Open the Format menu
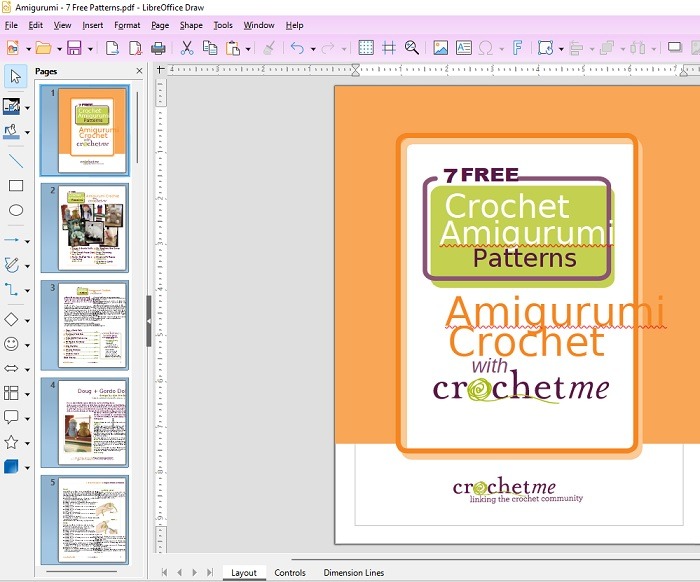Viewport: 700px width, 582px height. pyautogui.click(x=127, y=25)
